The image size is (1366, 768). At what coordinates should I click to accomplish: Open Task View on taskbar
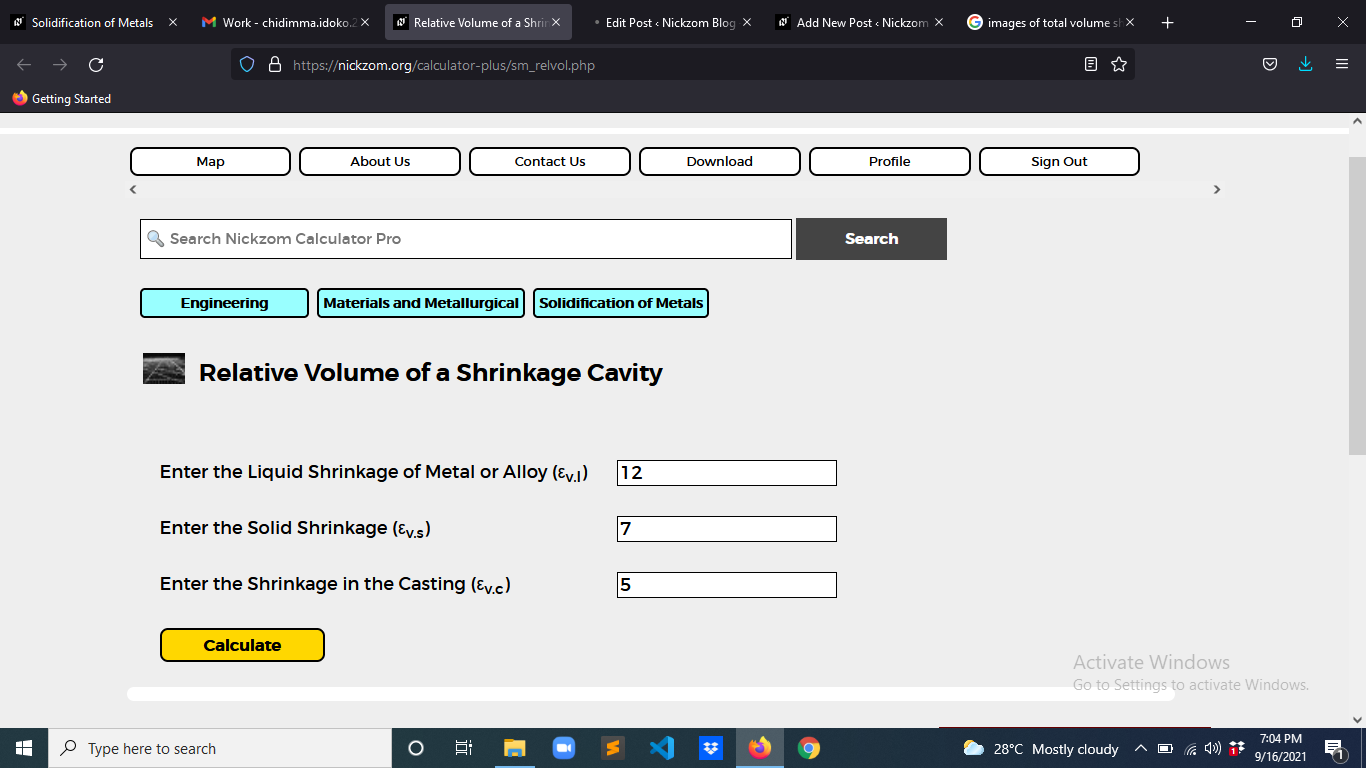point(464,748)
